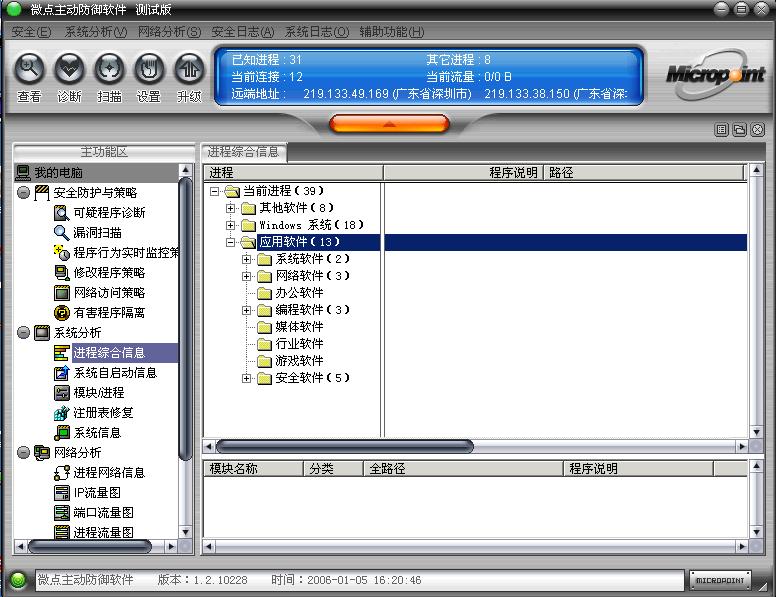Open the 安全(E) menu

click(x=32, y=32)
